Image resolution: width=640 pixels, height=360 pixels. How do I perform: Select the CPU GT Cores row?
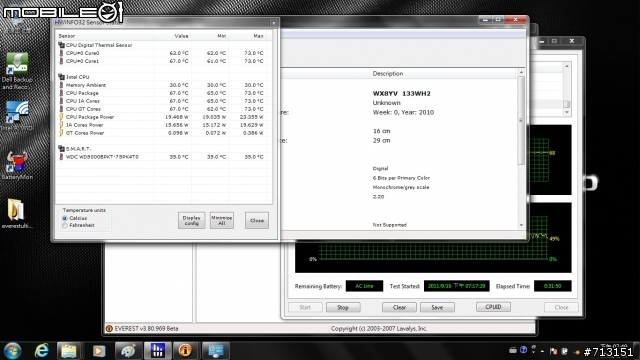click(164, 109)
